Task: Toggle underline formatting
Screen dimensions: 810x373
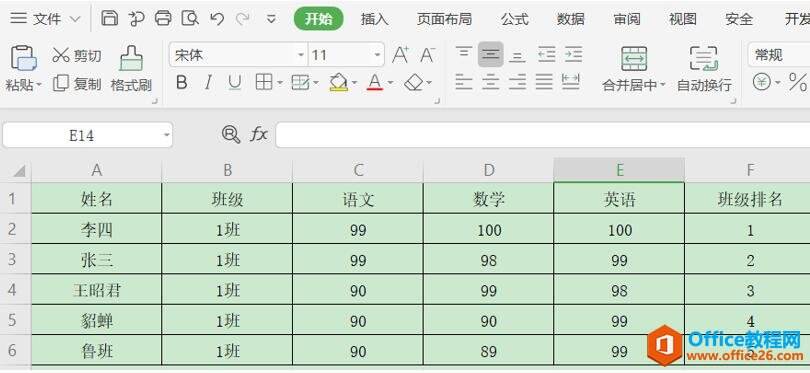Action: (x=235, y=82)
